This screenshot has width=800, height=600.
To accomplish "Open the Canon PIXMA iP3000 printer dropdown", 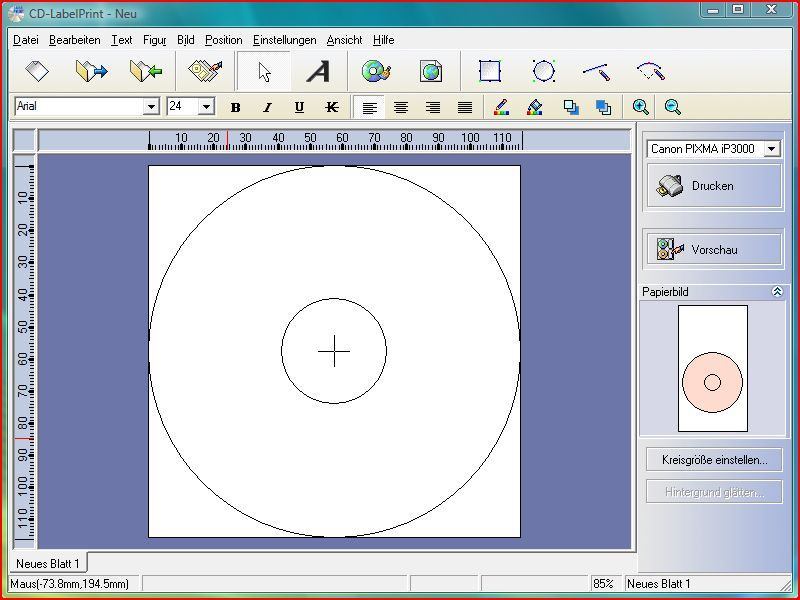I will pos(771,149).
